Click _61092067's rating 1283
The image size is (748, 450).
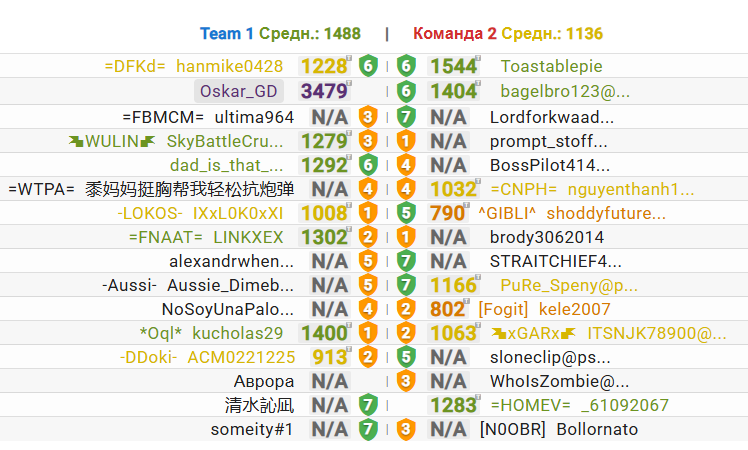click(x=454, y=405)
